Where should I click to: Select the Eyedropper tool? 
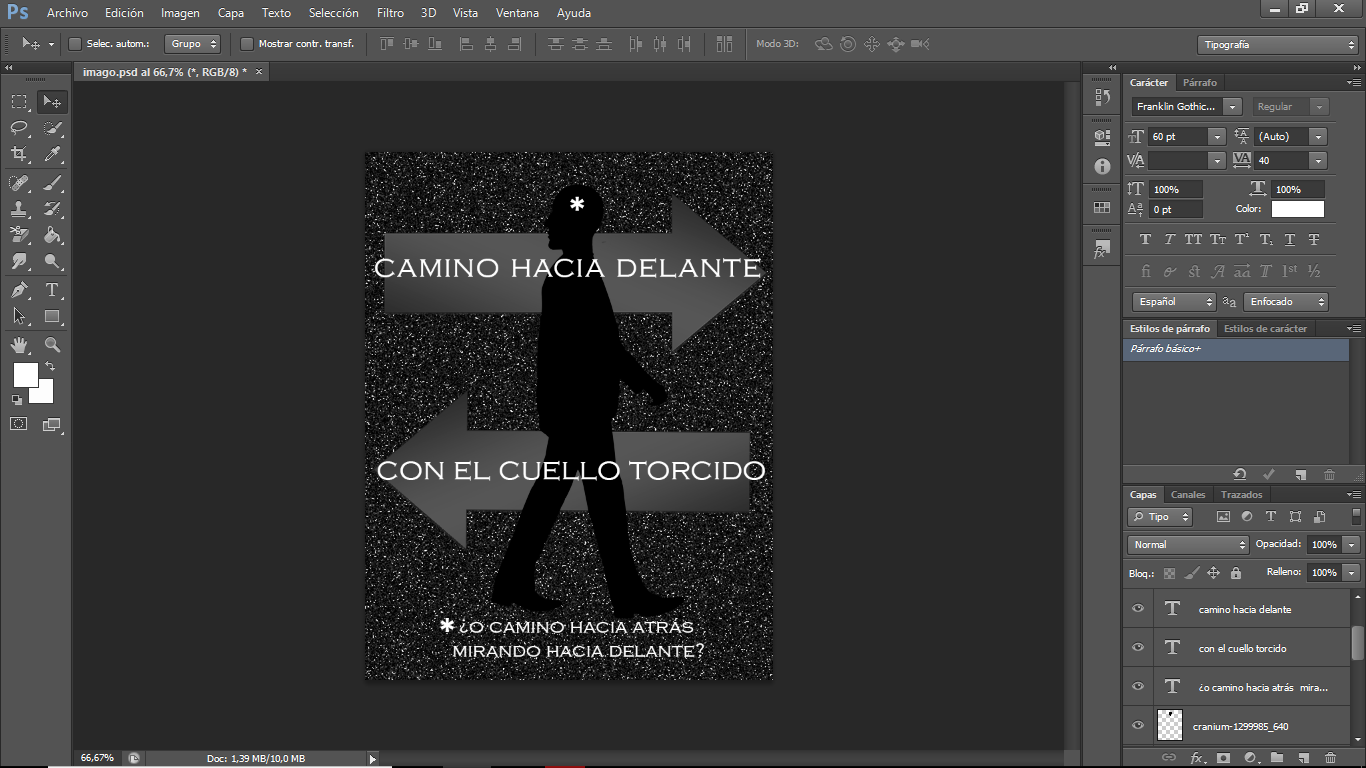53,154
